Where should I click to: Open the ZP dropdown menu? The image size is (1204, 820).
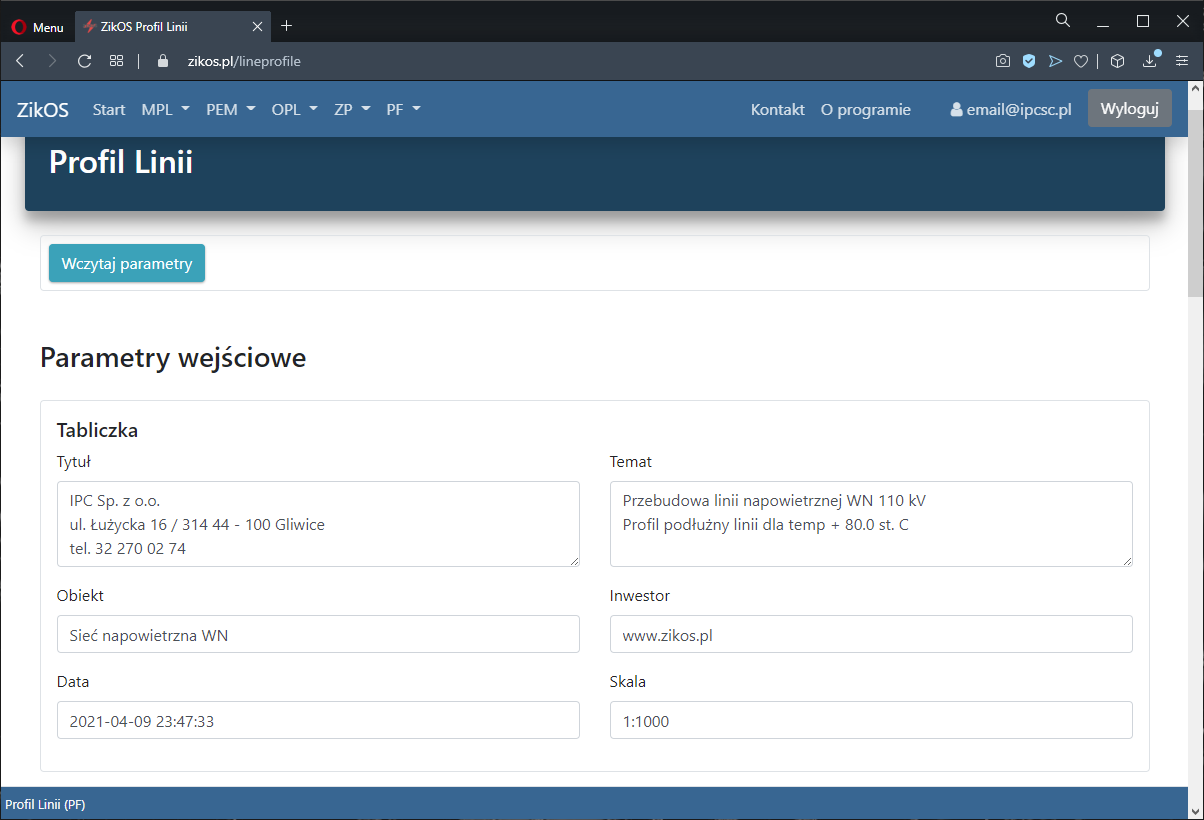[x=352, y=110]
